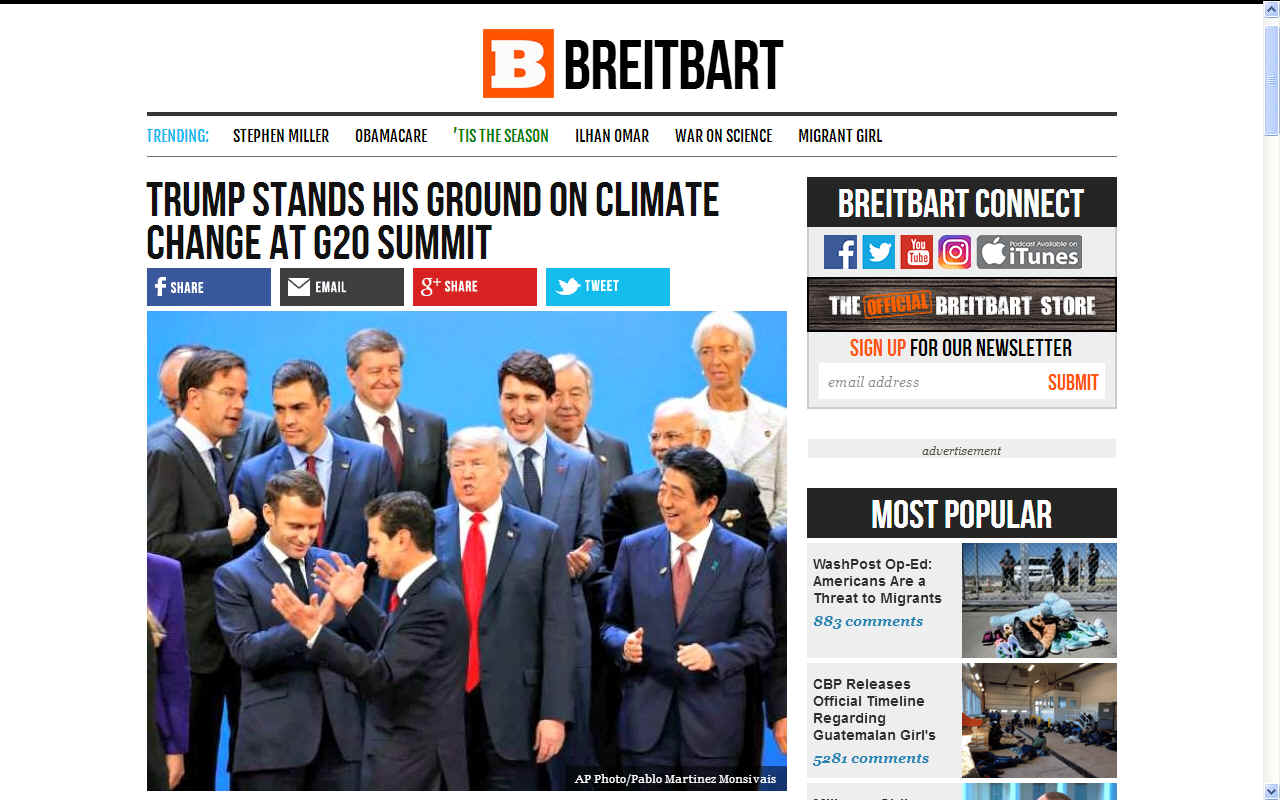The height and width of the screenshot is (800, 1280).
Task: Open trending topic Ilhan Omar
Action: tap(612, 136)
